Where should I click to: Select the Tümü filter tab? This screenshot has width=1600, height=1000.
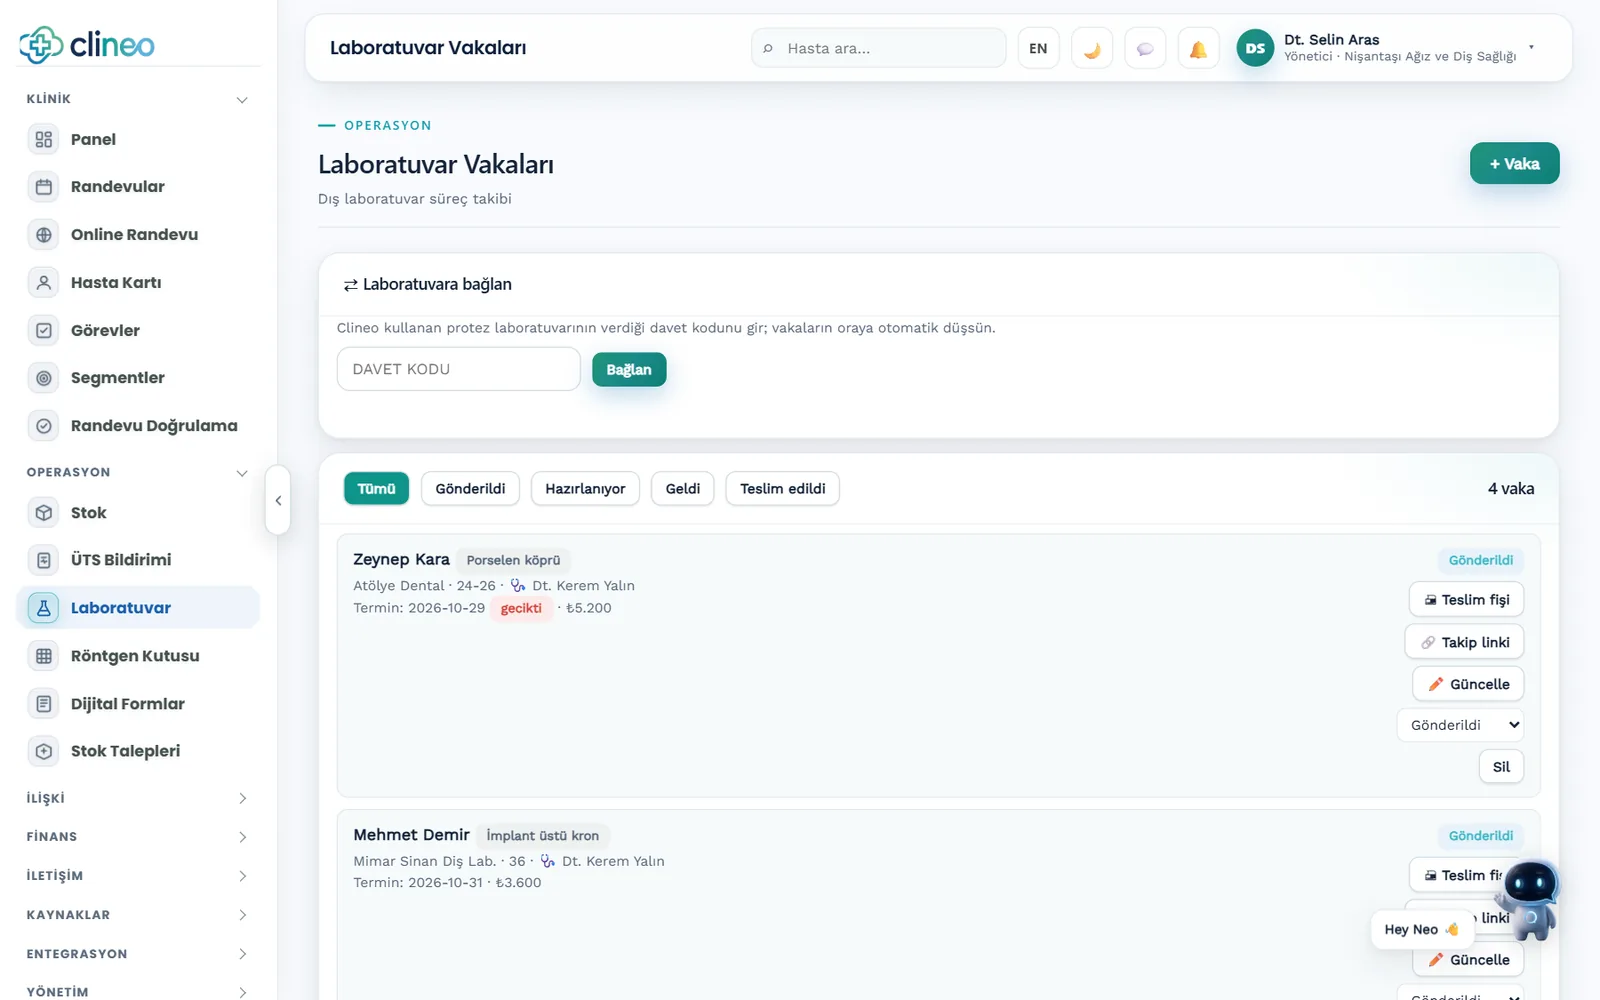tap(376, 489)
